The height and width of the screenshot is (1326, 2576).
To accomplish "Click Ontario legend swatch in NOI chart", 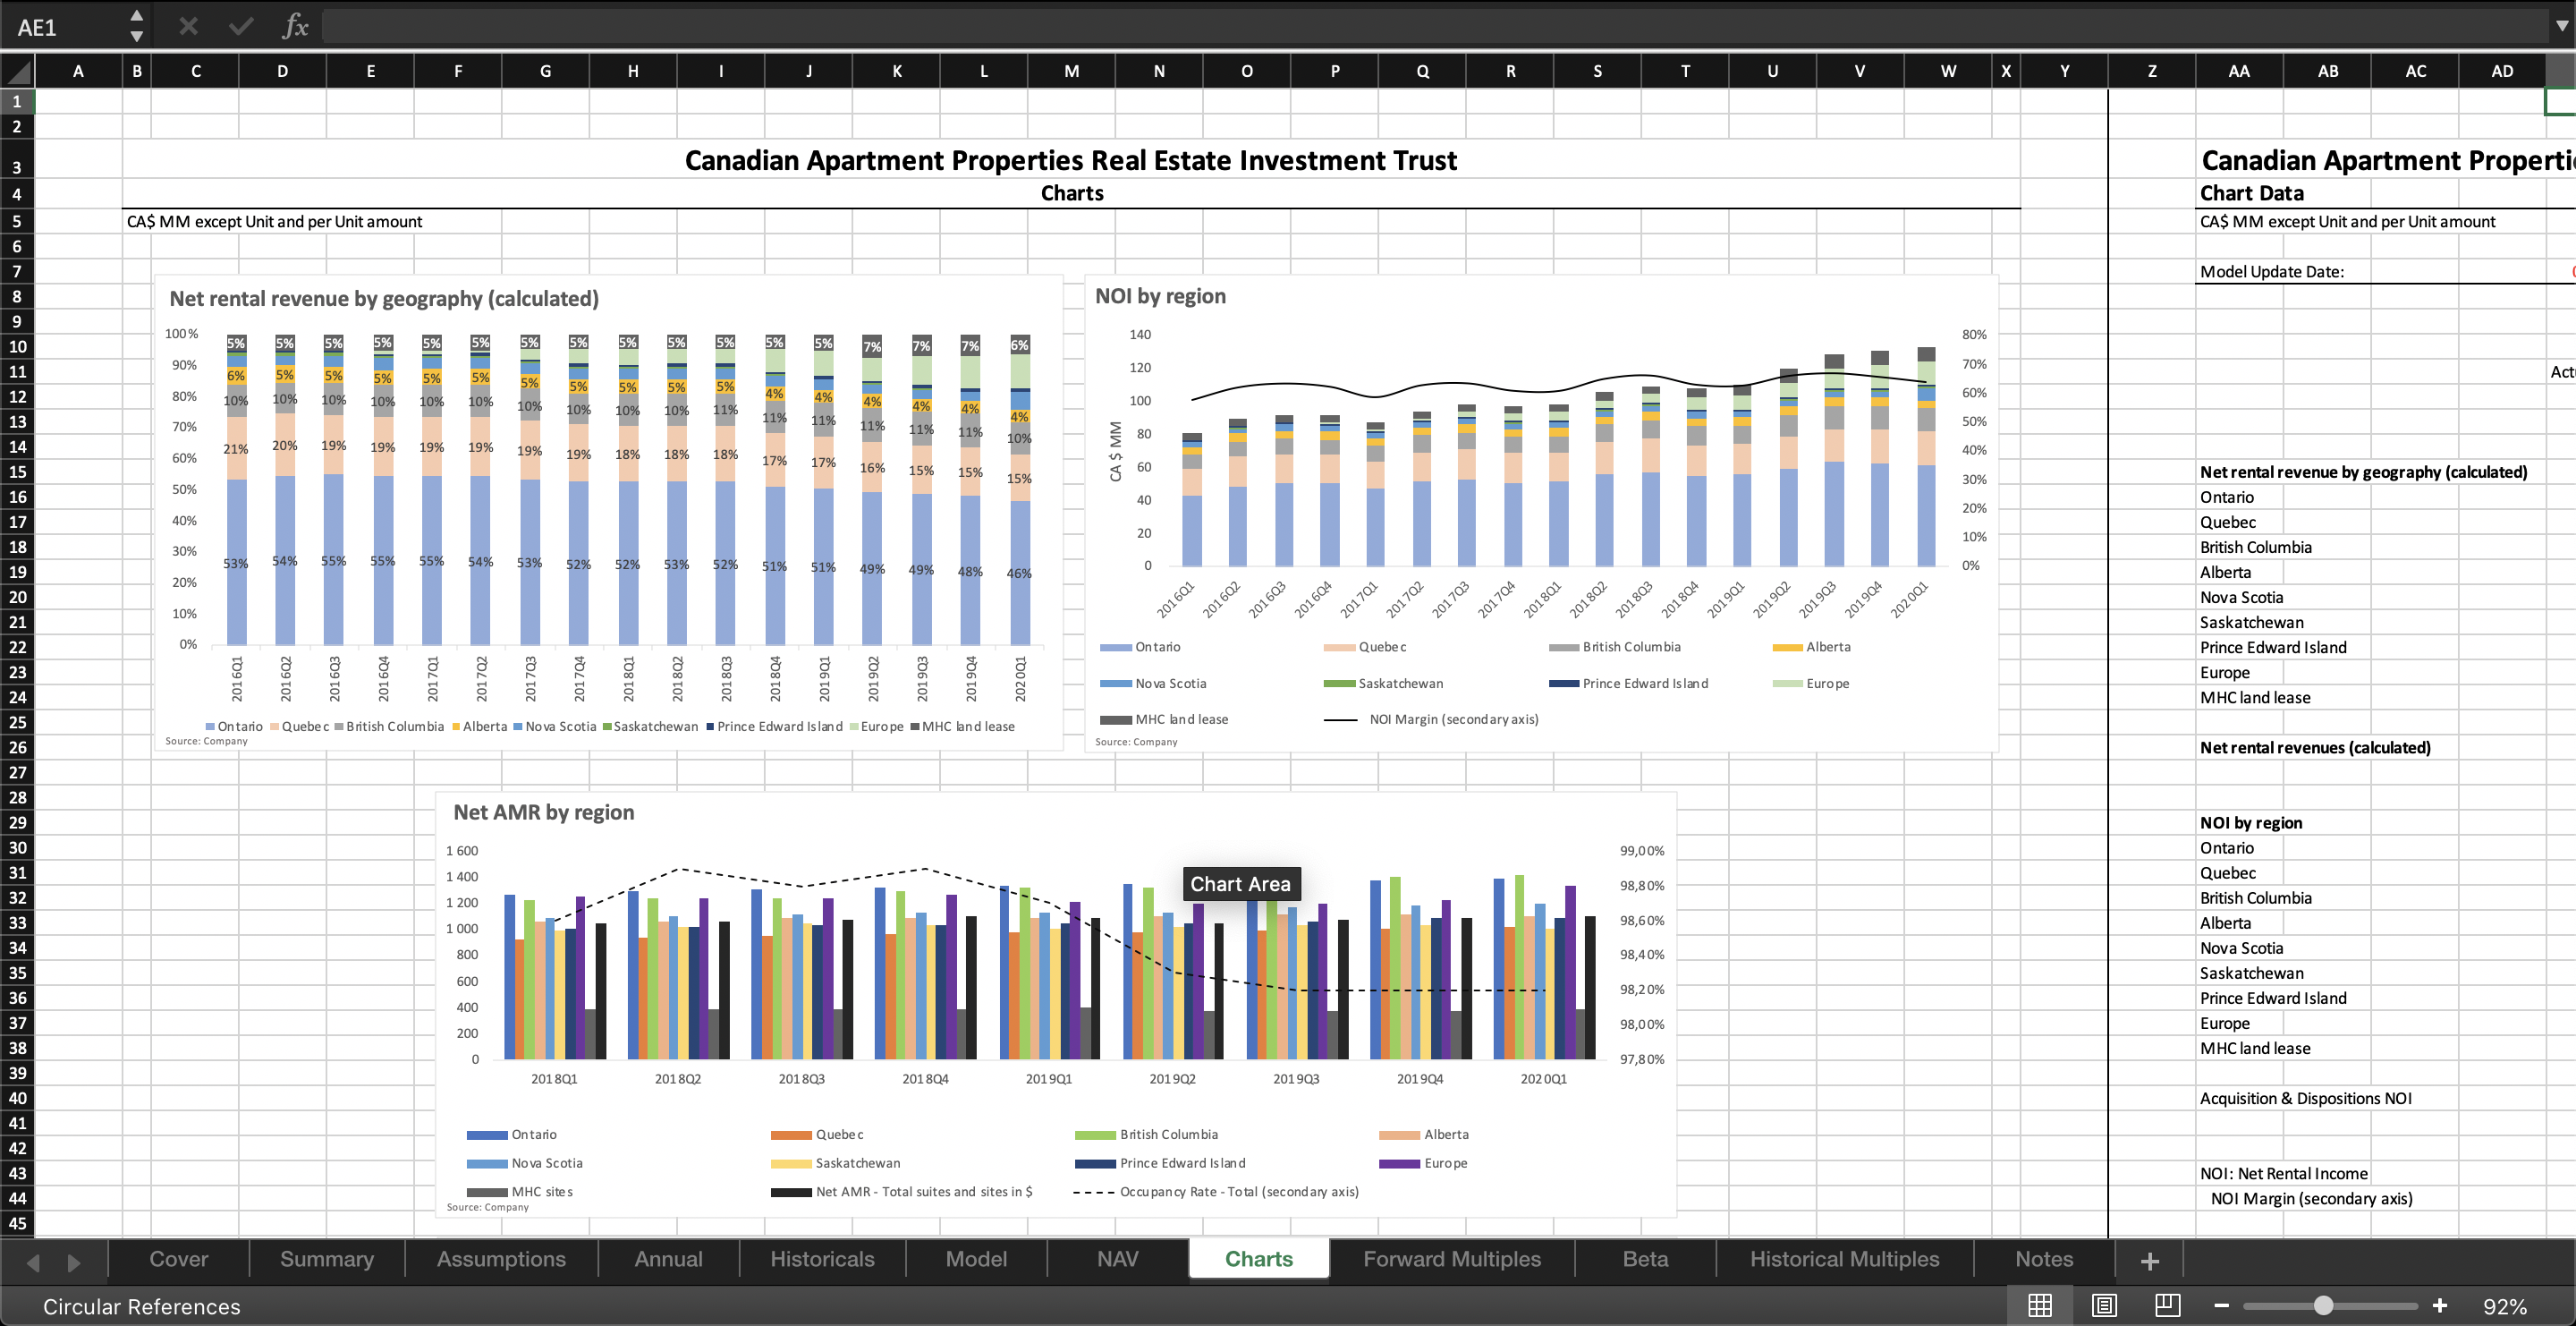I will tap(1115, 647).
